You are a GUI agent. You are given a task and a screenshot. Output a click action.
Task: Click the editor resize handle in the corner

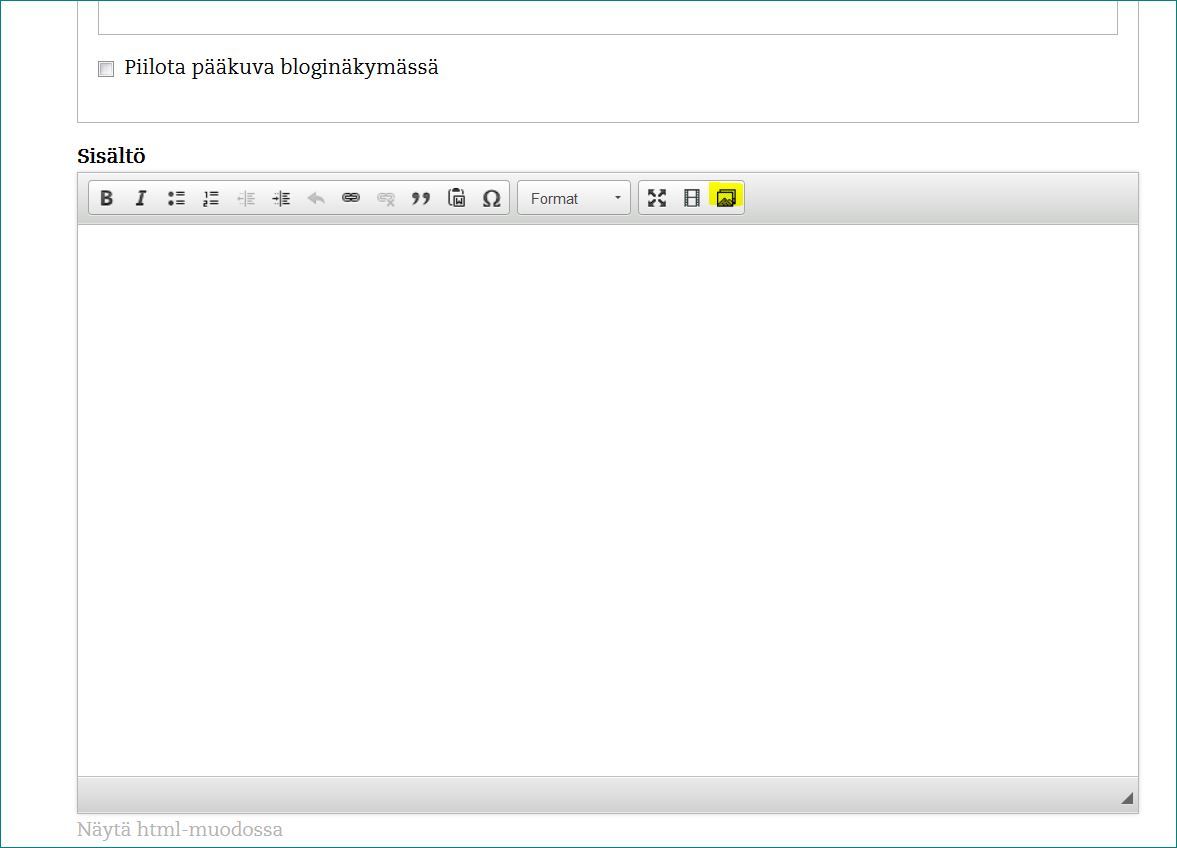click(1127, 798)
